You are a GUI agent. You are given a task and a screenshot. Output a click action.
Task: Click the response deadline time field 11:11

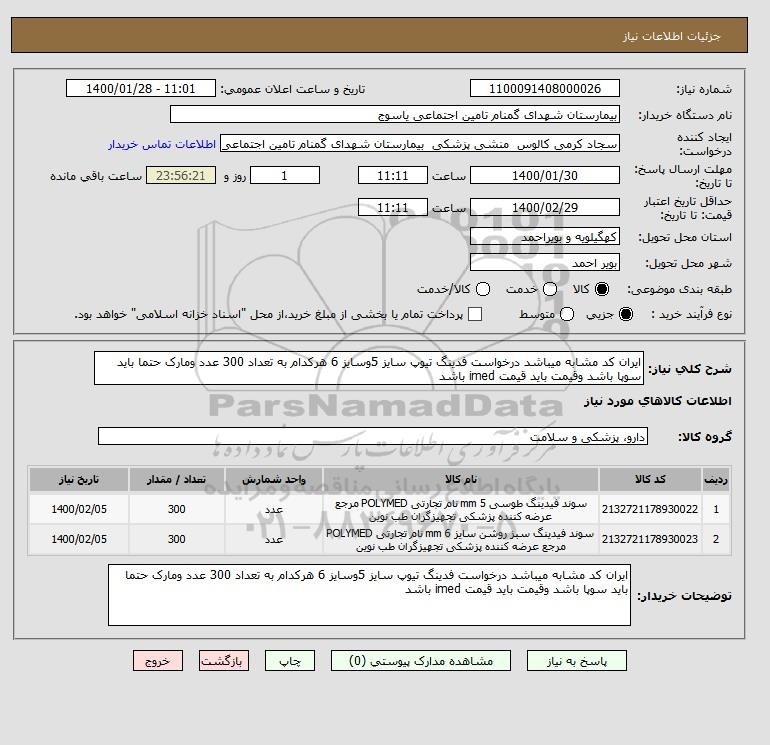pyautogui.click(x=393, y=175)
